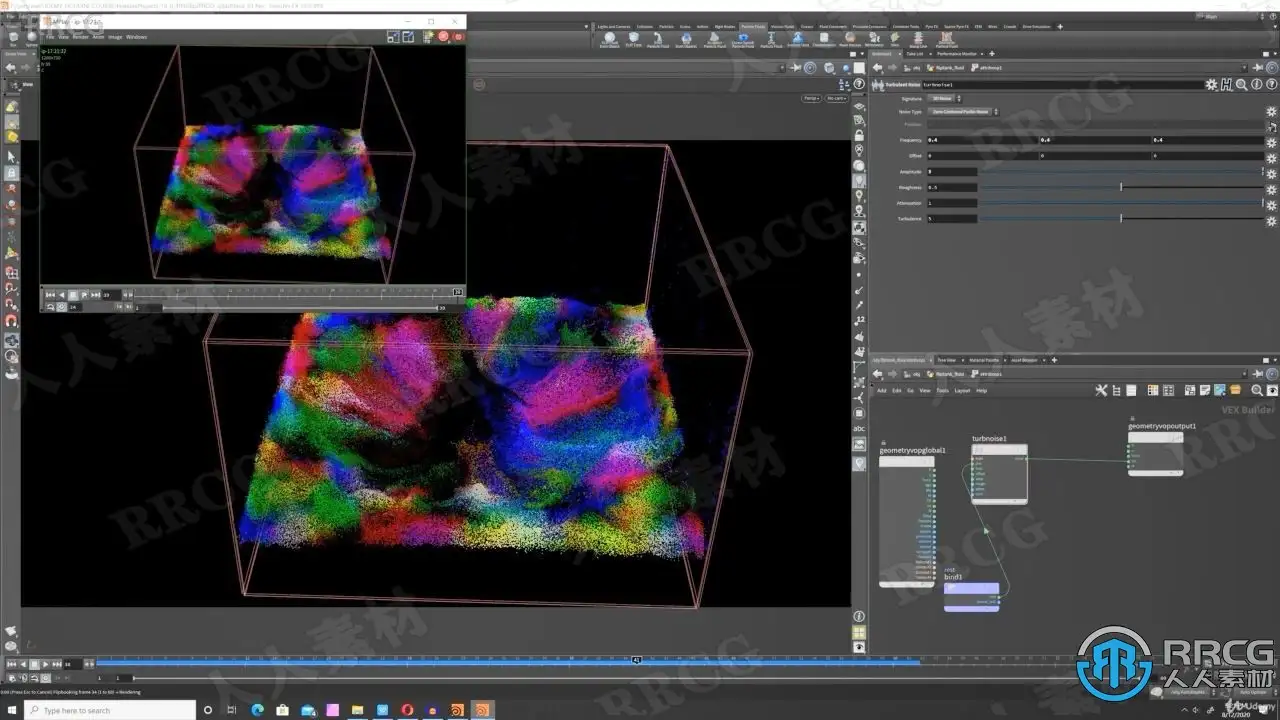Click the Layout menu in network editor
This screenshot has height=720, width=1280.
tap(962, 390)
